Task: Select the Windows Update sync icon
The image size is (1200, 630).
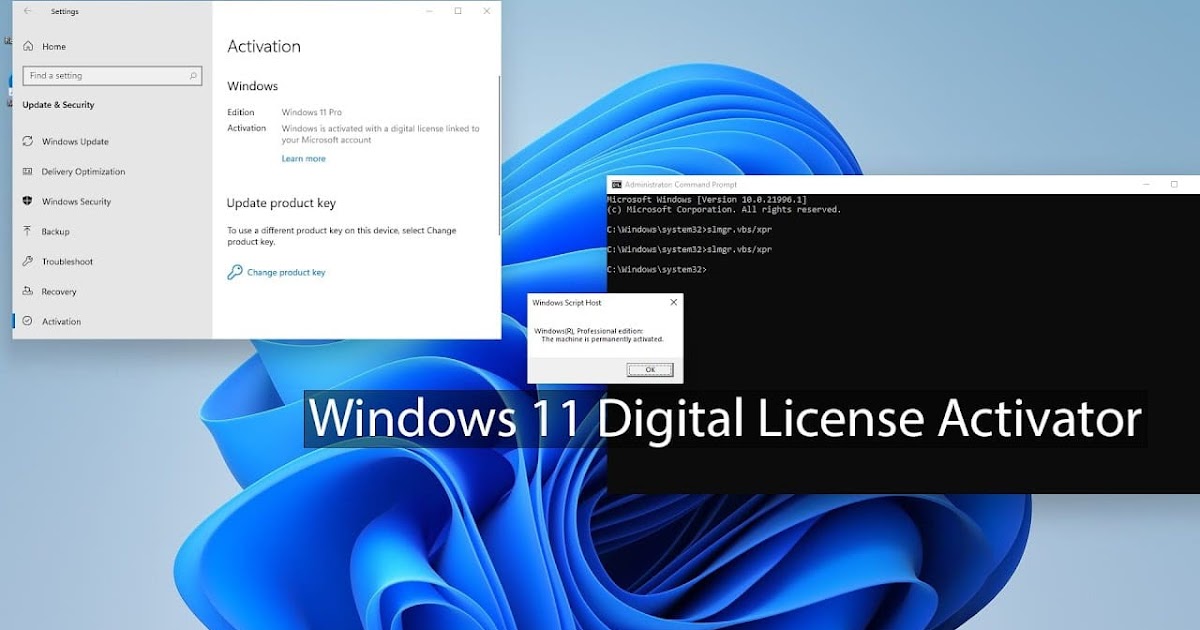Action: coord(29,141)
